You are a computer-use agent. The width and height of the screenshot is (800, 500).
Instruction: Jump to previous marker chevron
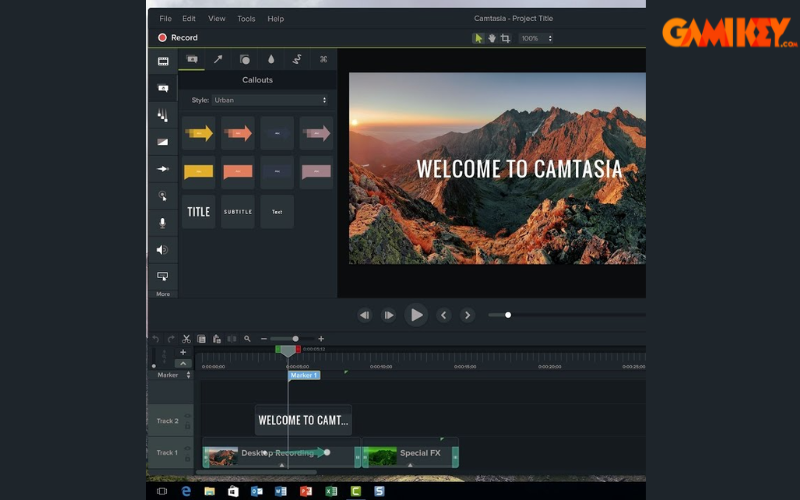tap(443, 315)
